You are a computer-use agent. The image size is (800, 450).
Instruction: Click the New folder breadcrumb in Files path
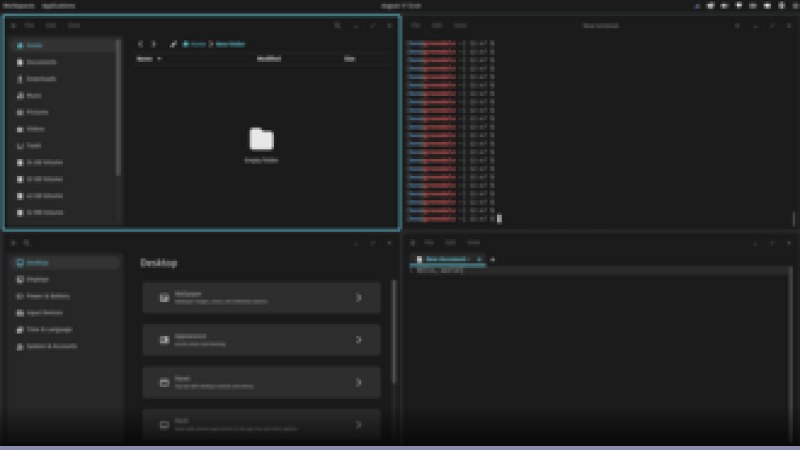point(230,44)
